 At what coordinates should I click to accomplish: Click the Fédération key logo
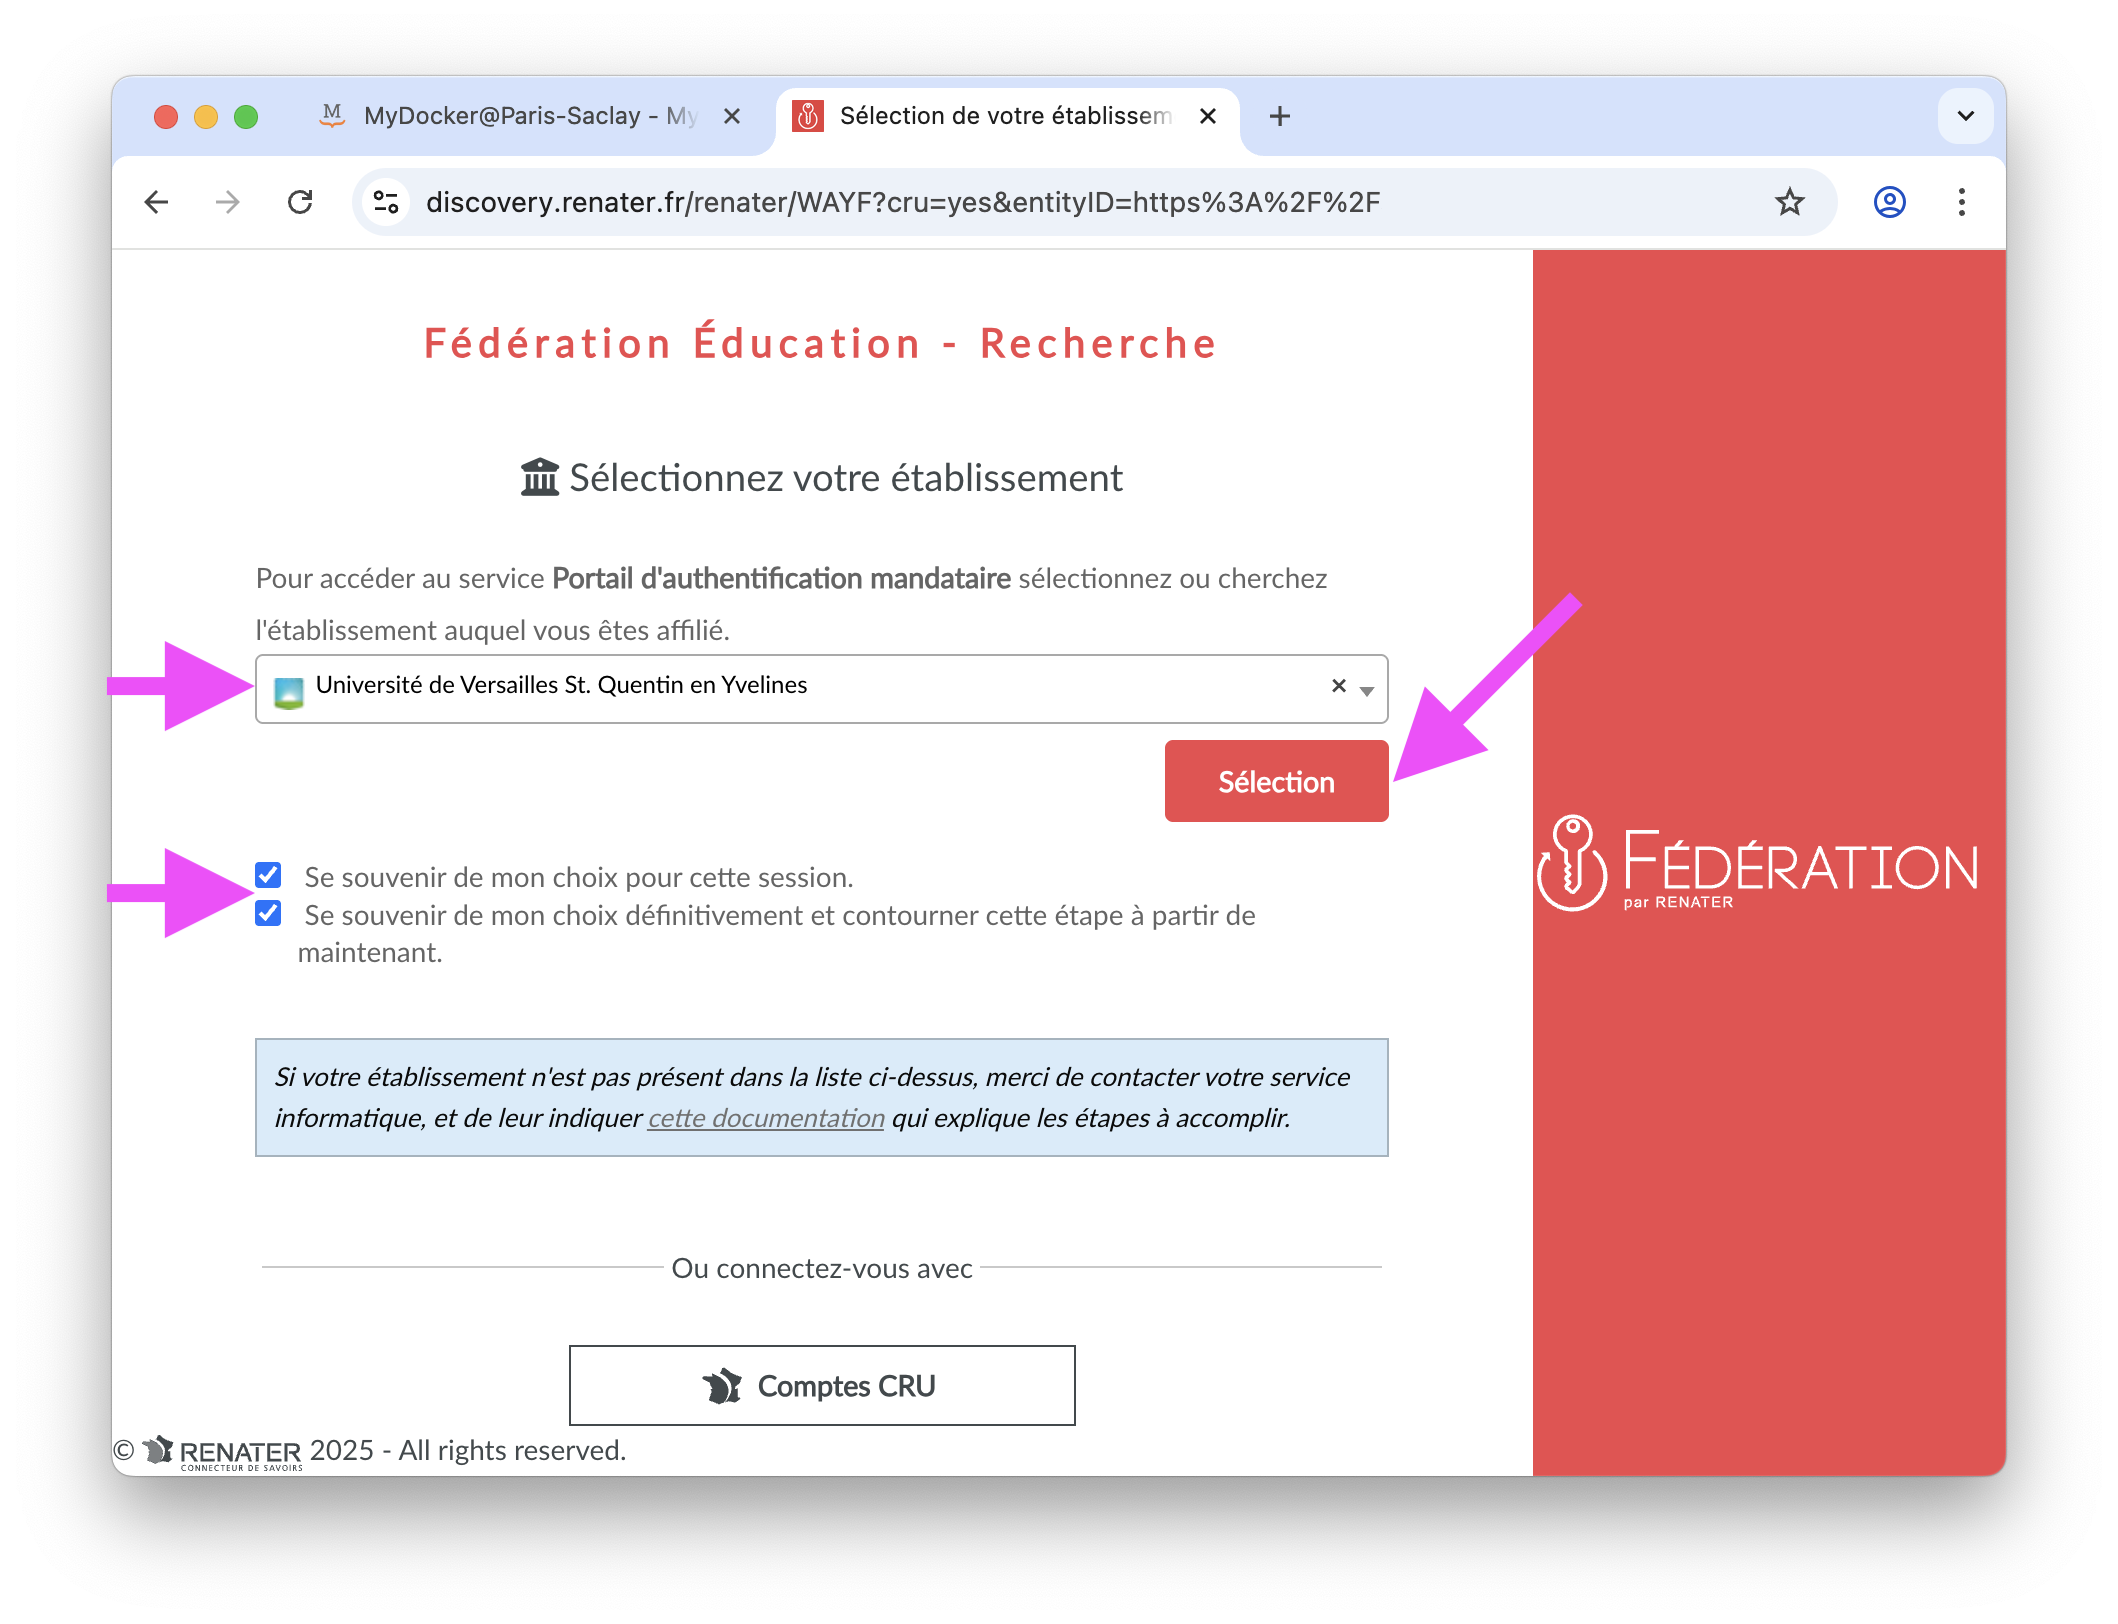click(x=1571, y=862)
